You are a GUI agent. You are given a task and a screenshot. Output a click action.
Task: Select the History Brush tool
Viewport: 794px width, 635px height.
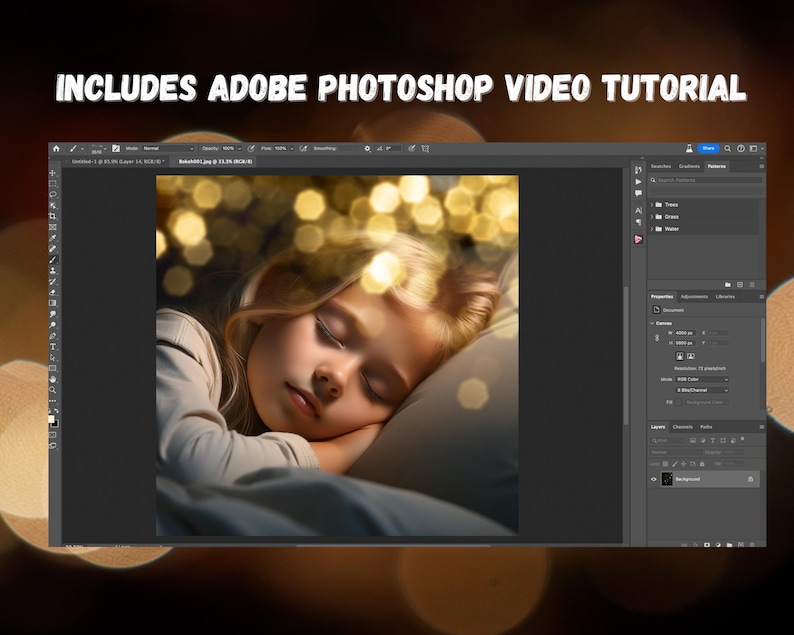pyautogui.click(x=53, y=282)
